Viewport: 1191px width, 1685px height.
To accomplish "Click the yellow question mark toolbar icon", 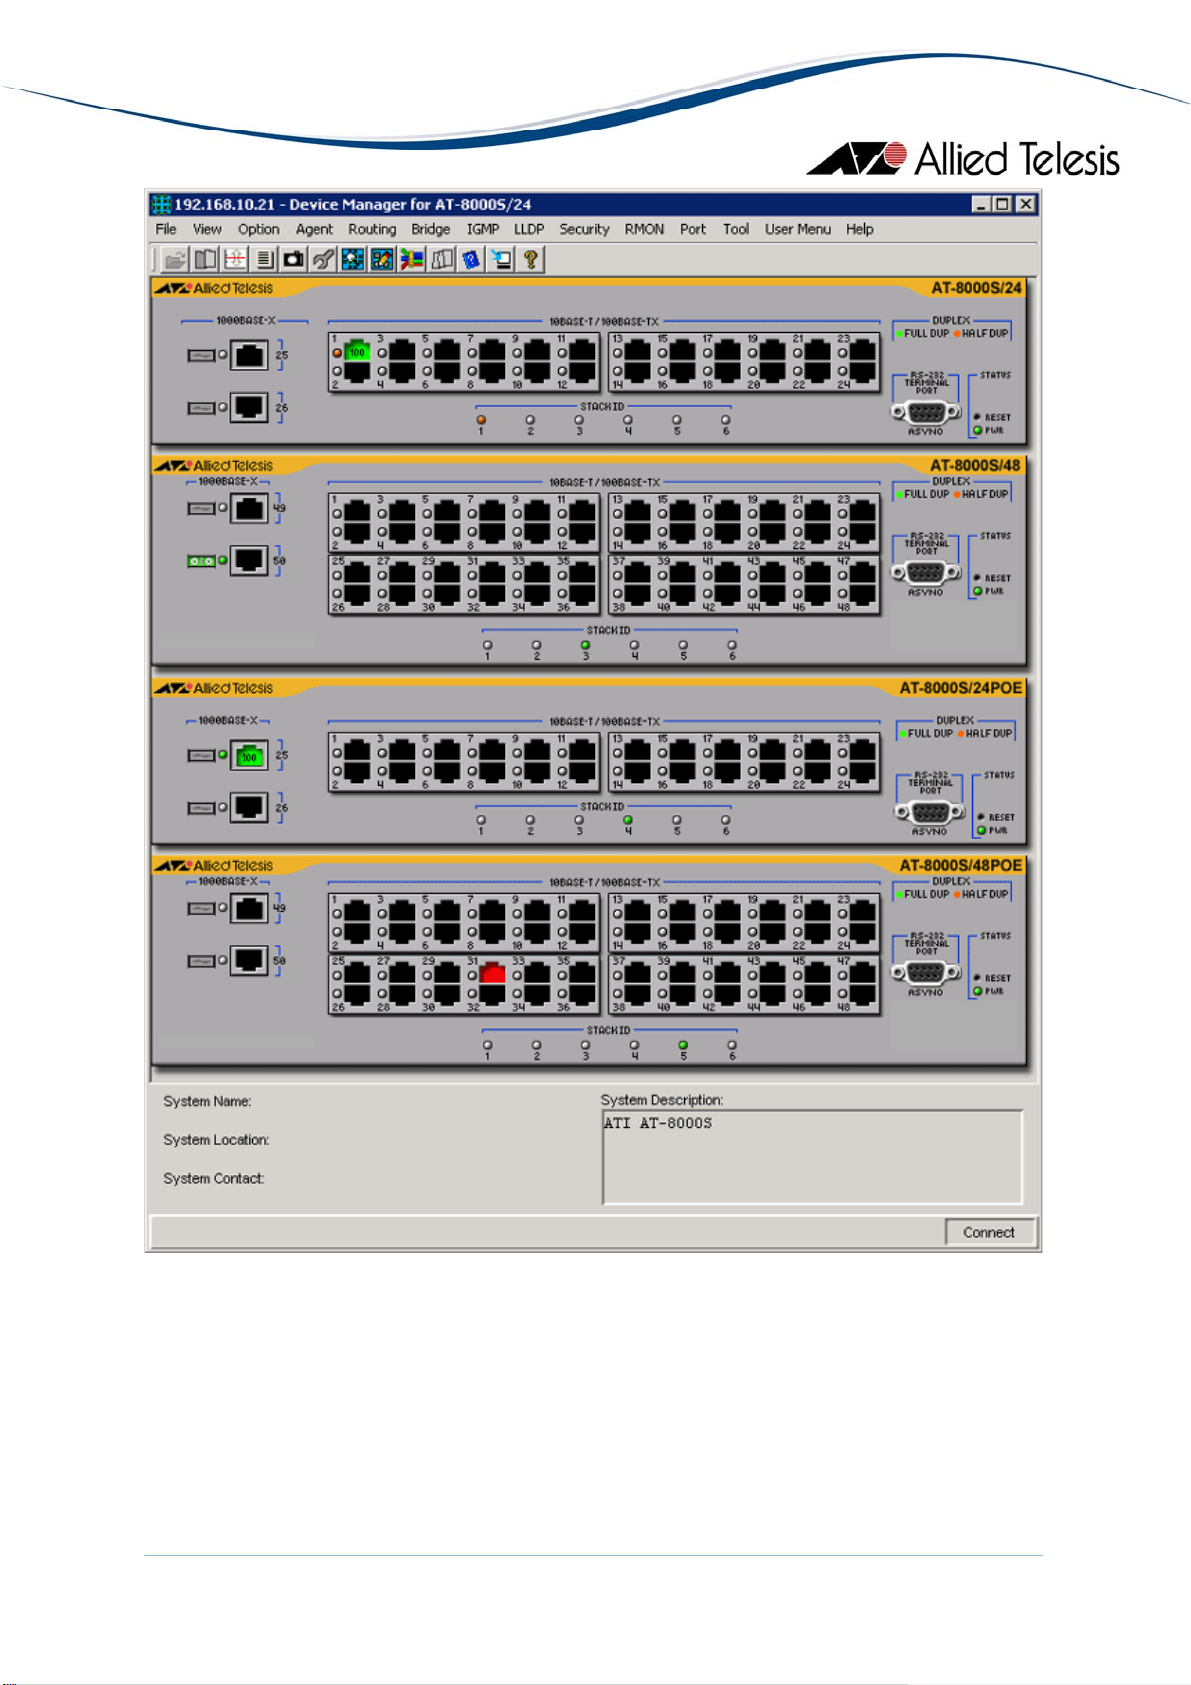I will point(531,260).
